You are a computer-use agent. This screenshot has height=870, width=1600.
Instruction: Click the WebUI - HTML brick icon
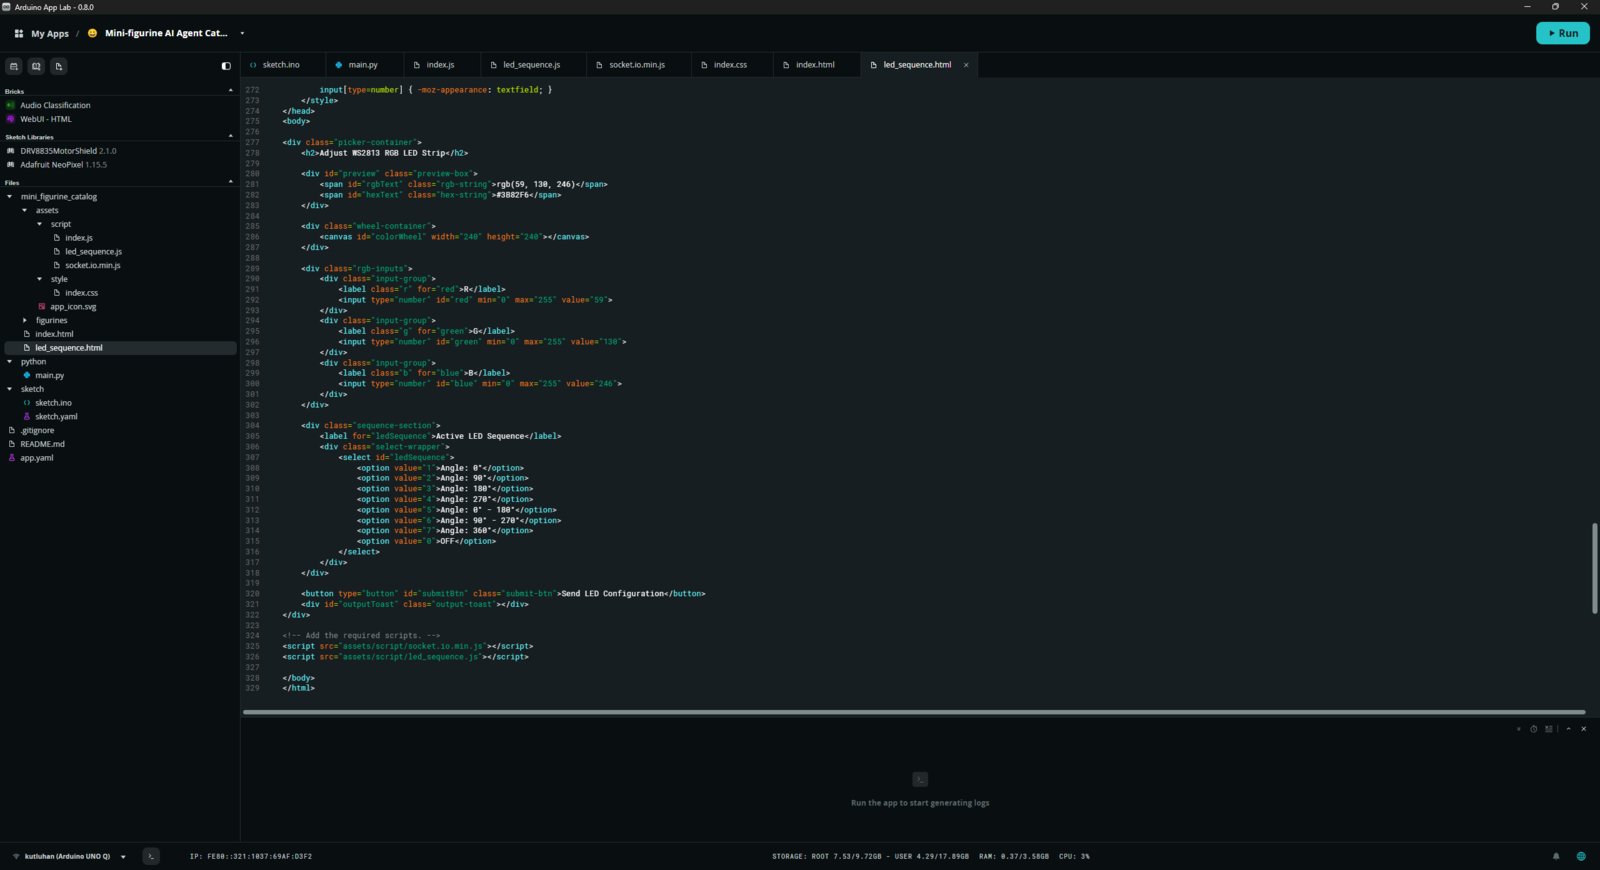tap(11, 119)
